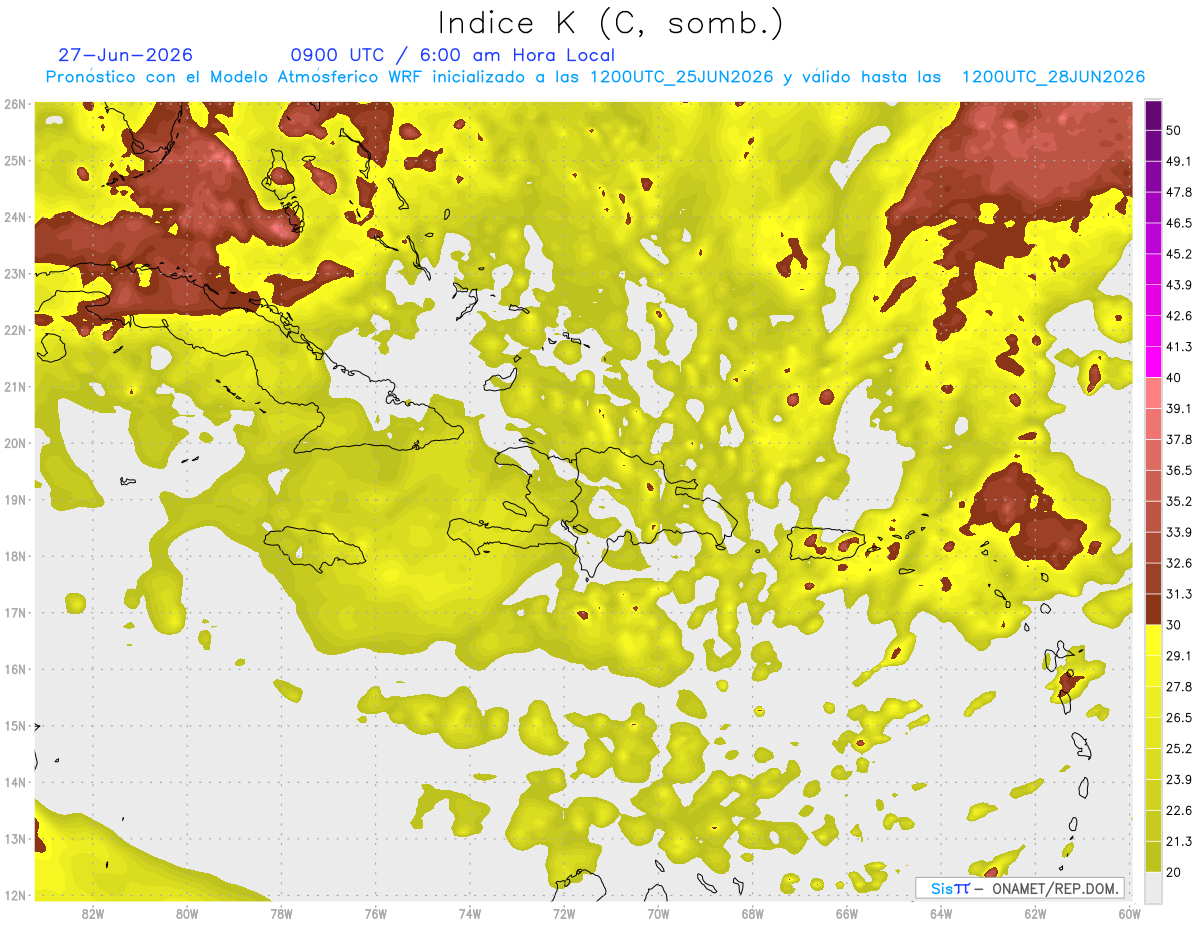Click the "12N" latitude label
The image size is (1200, 927).
point(15,895)
